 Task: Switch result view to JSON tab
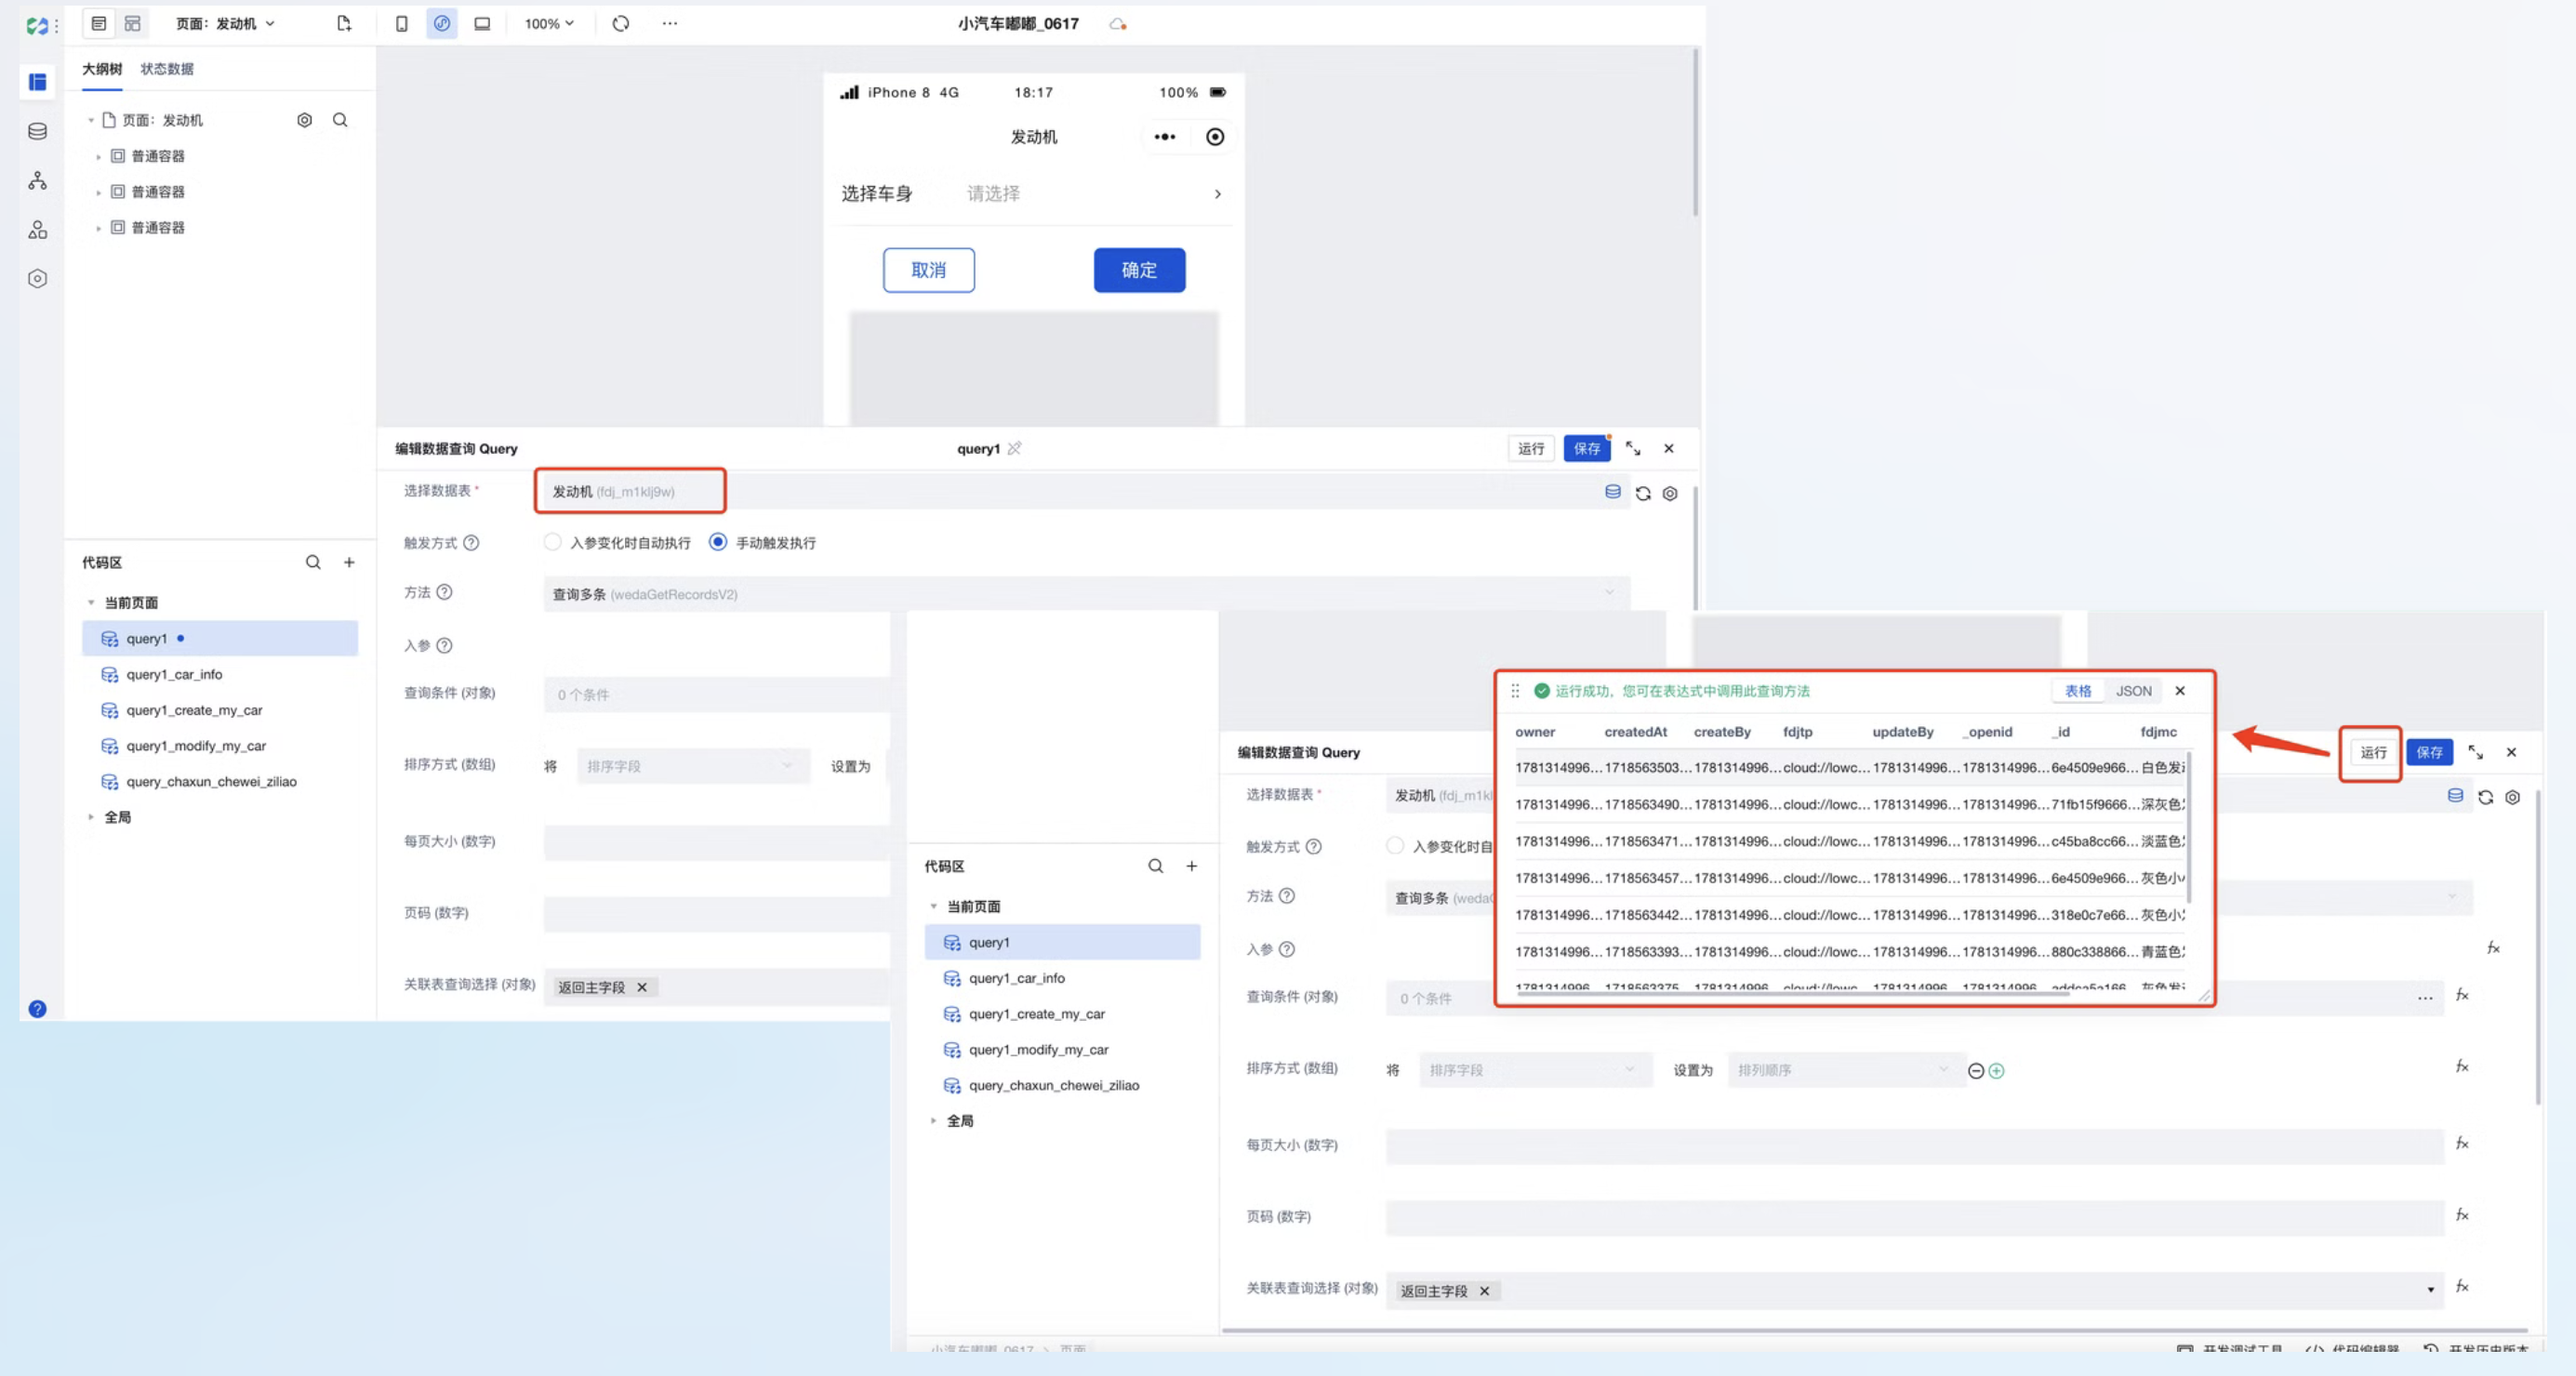point(2133,691)
